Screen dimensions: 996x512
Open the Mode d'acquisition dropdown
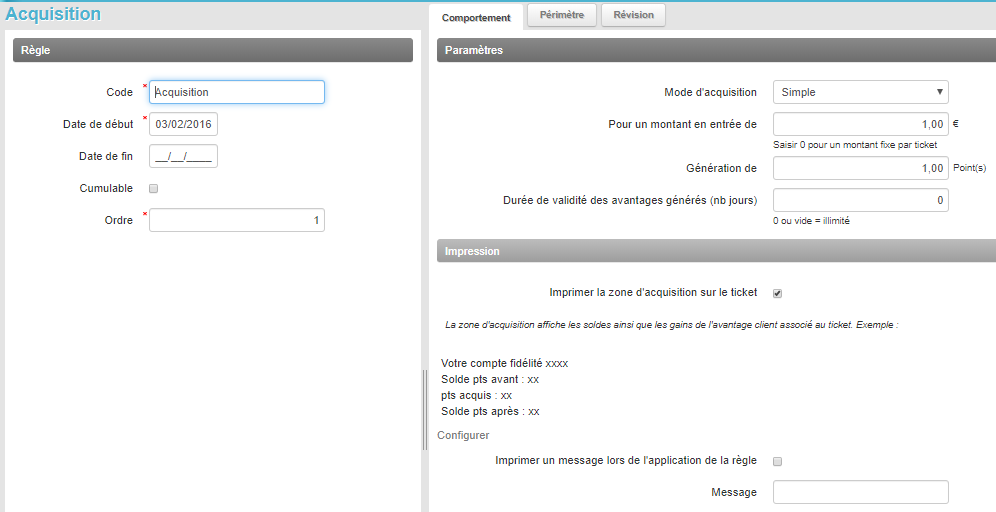pyautogui.click(x=860, y=92)
